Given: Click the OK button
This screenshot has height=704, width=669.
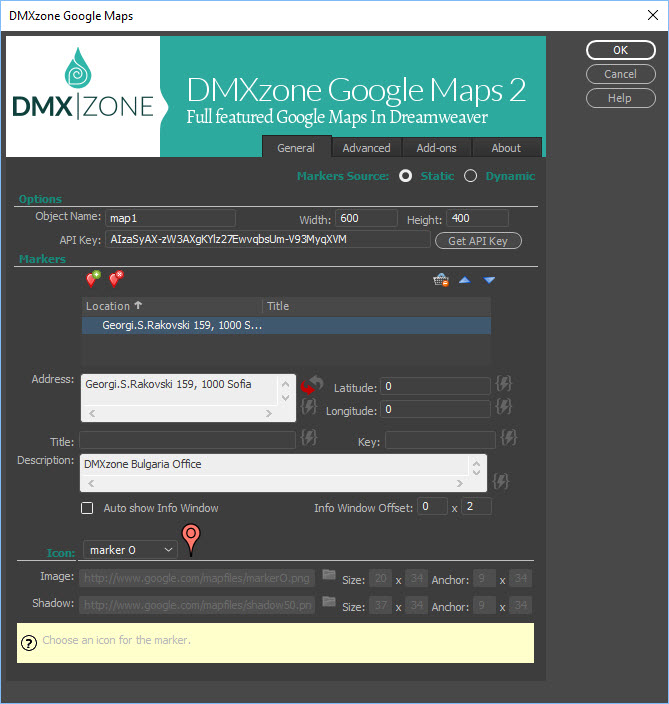Looking at the screenshot, I should [621, 50].
